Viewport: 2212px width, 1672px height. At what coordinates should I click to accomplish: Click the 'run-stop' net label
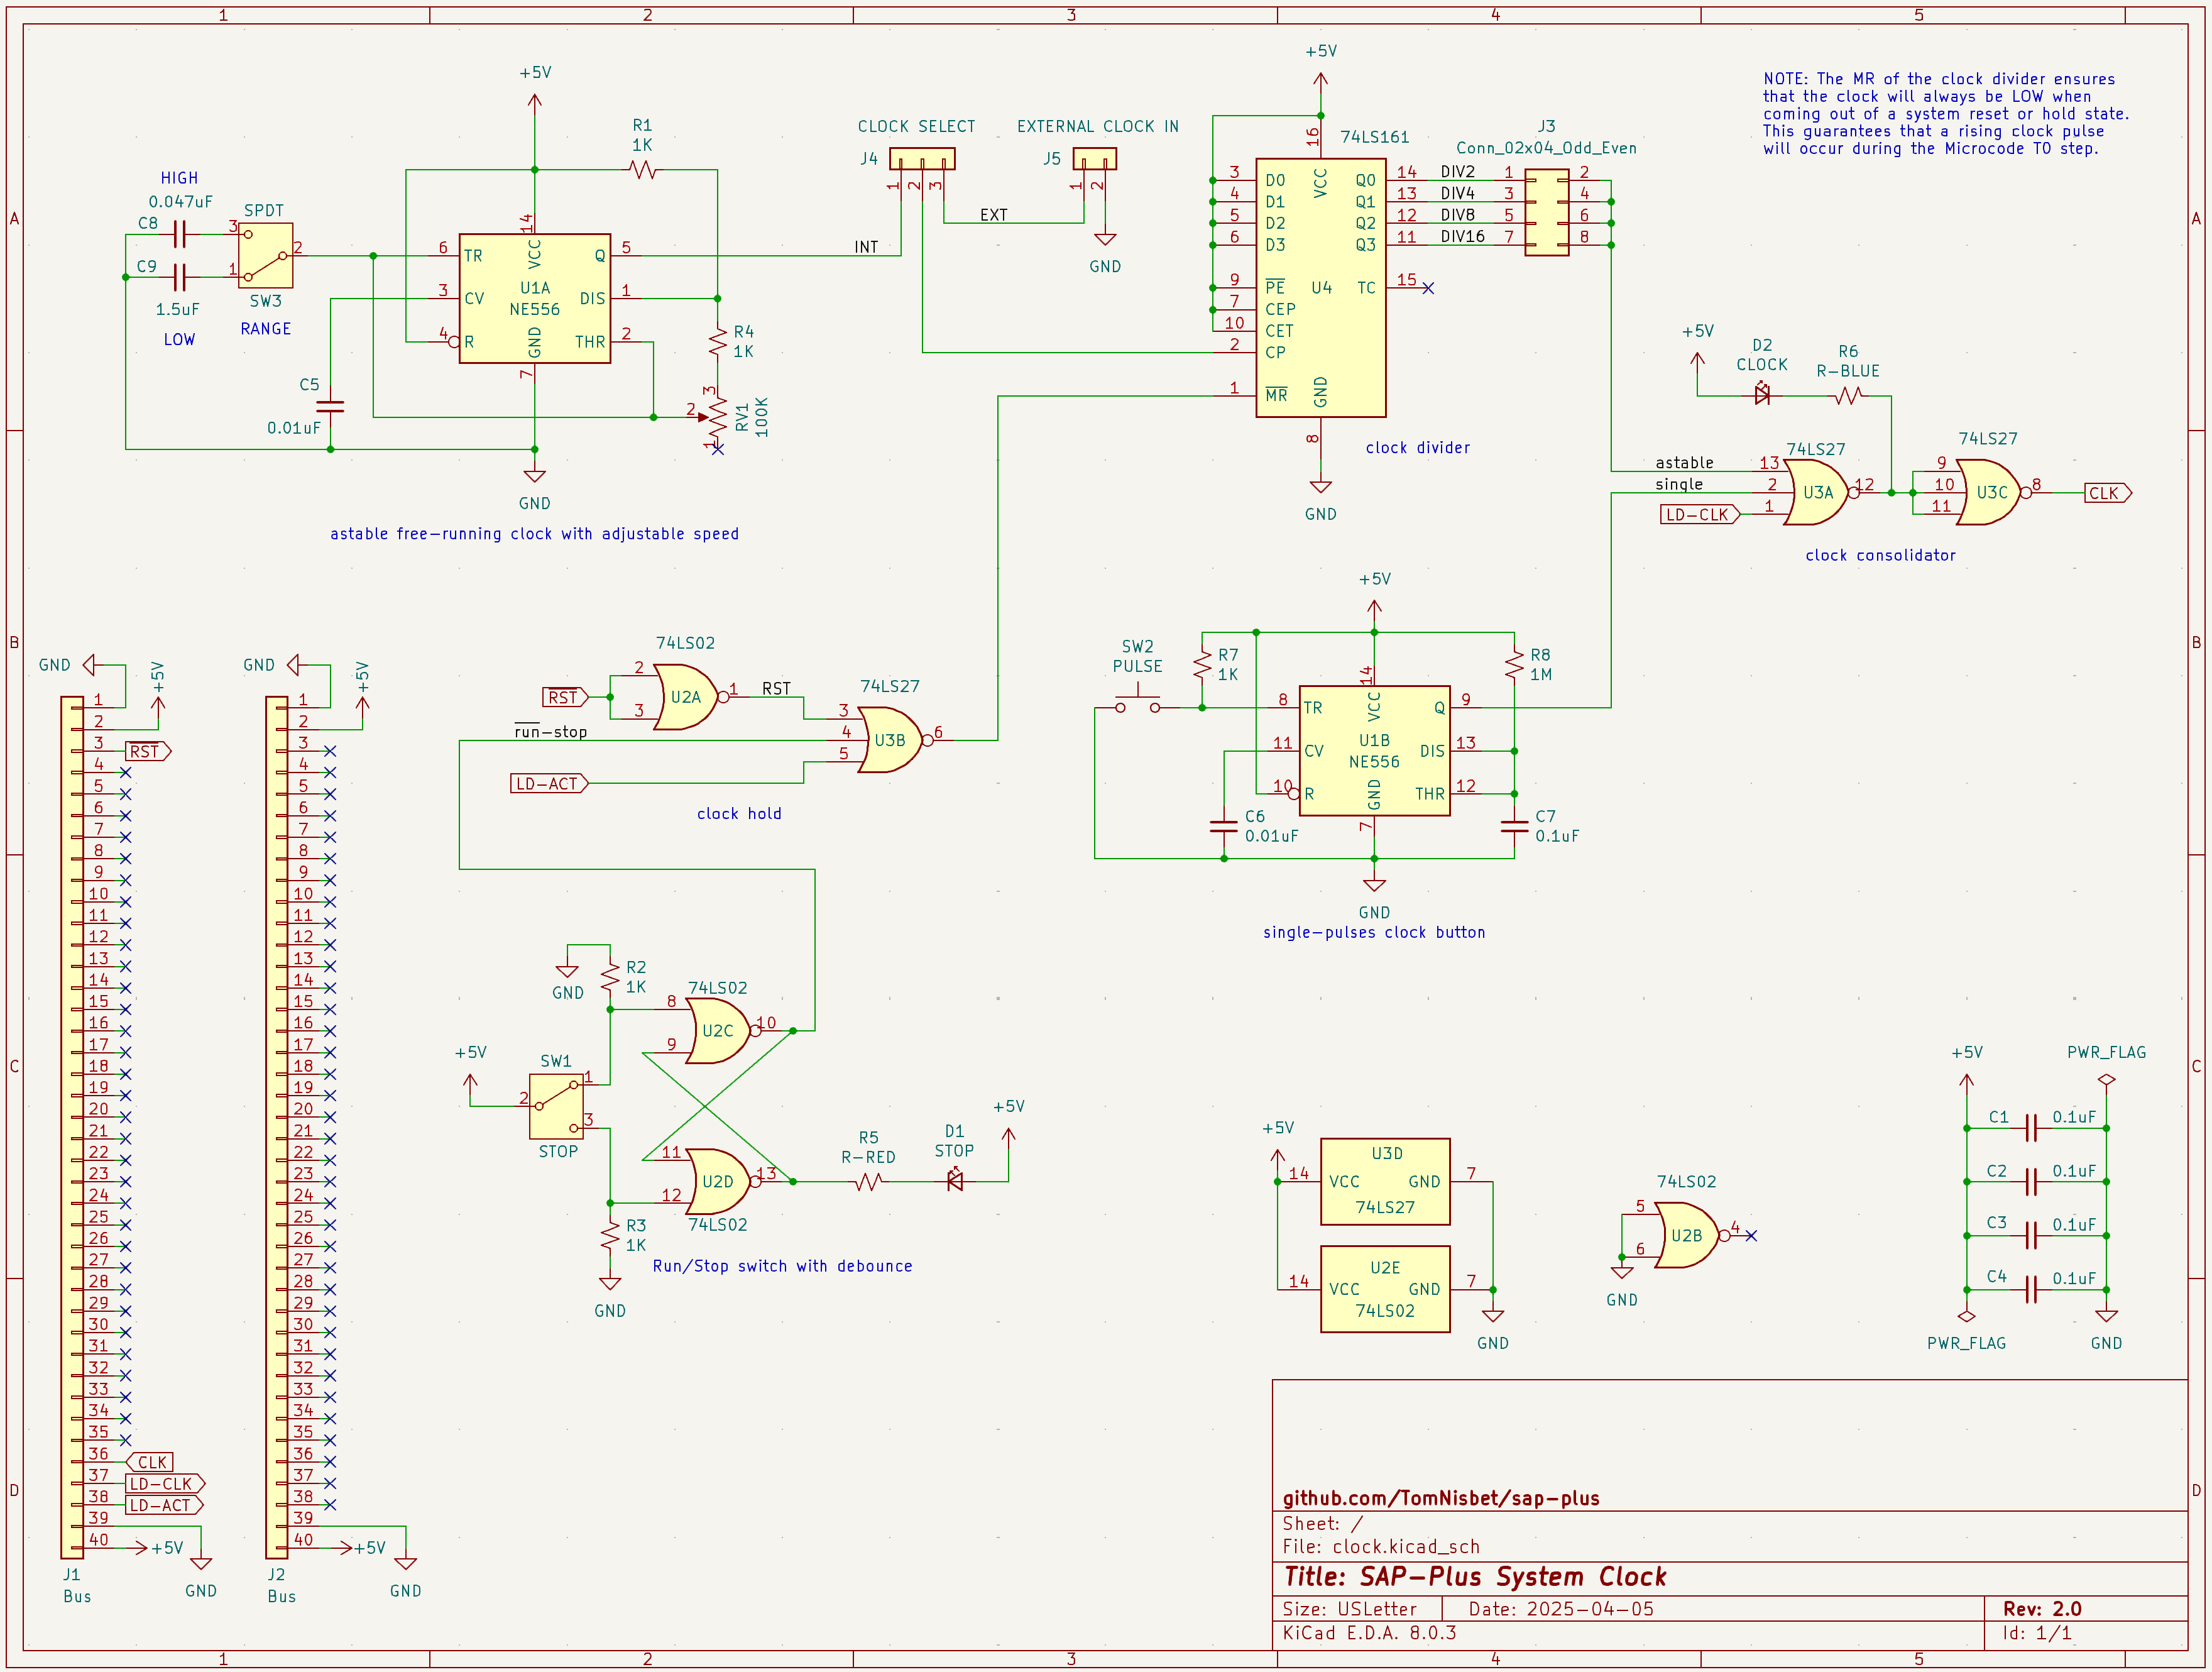click(550, 731)
